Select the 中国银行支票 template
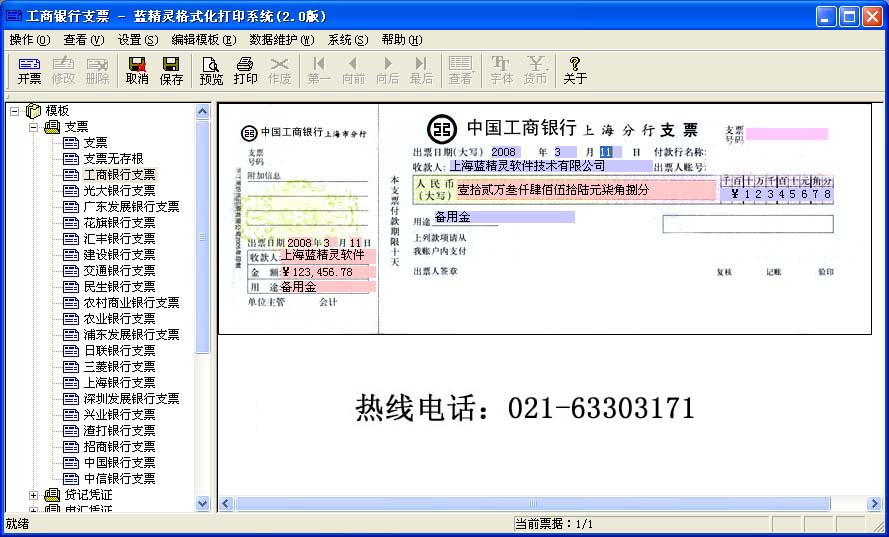Image resolution: width=889 pixels, height=537 pixels. pyautogui.click(x=119, y=463)
